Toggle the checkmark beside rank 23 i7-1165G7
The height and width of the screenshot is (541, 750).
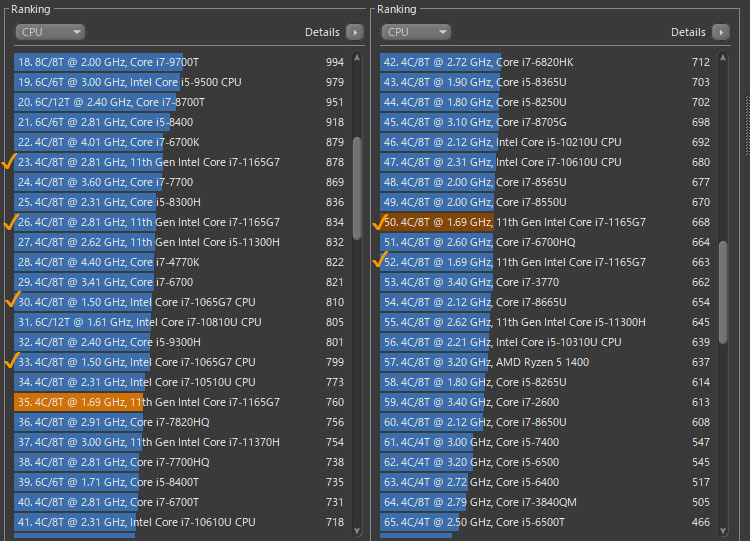pyautogui.click(x=9, y=161)
